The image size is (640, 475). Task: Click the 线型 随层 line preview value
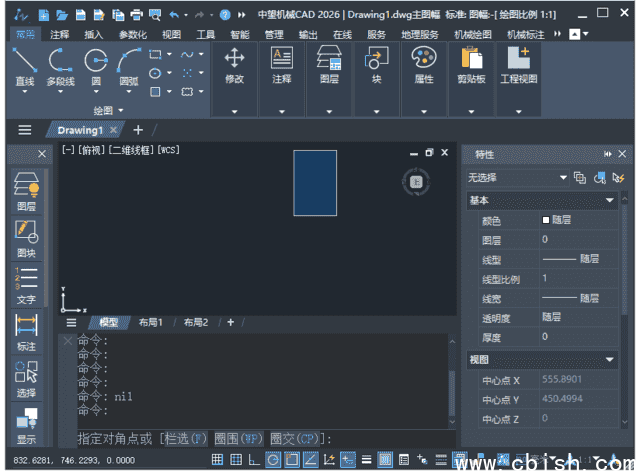pos(570,259)
